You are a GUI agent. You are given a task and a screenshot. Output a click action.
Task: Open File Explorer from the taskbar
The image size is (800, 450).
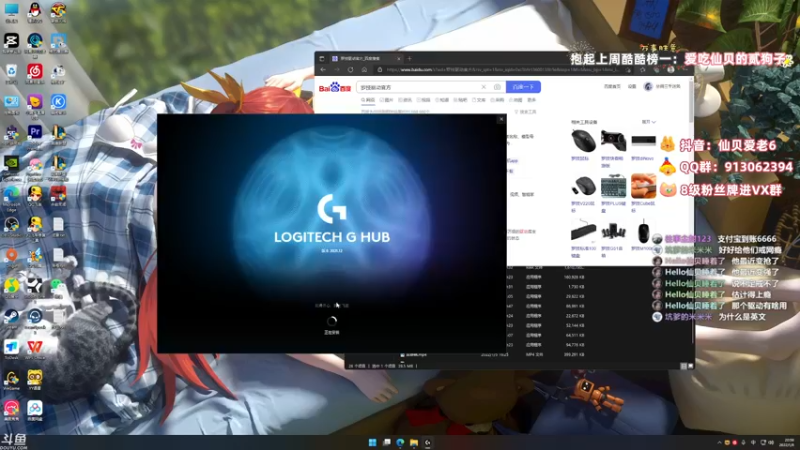(414, 442)
